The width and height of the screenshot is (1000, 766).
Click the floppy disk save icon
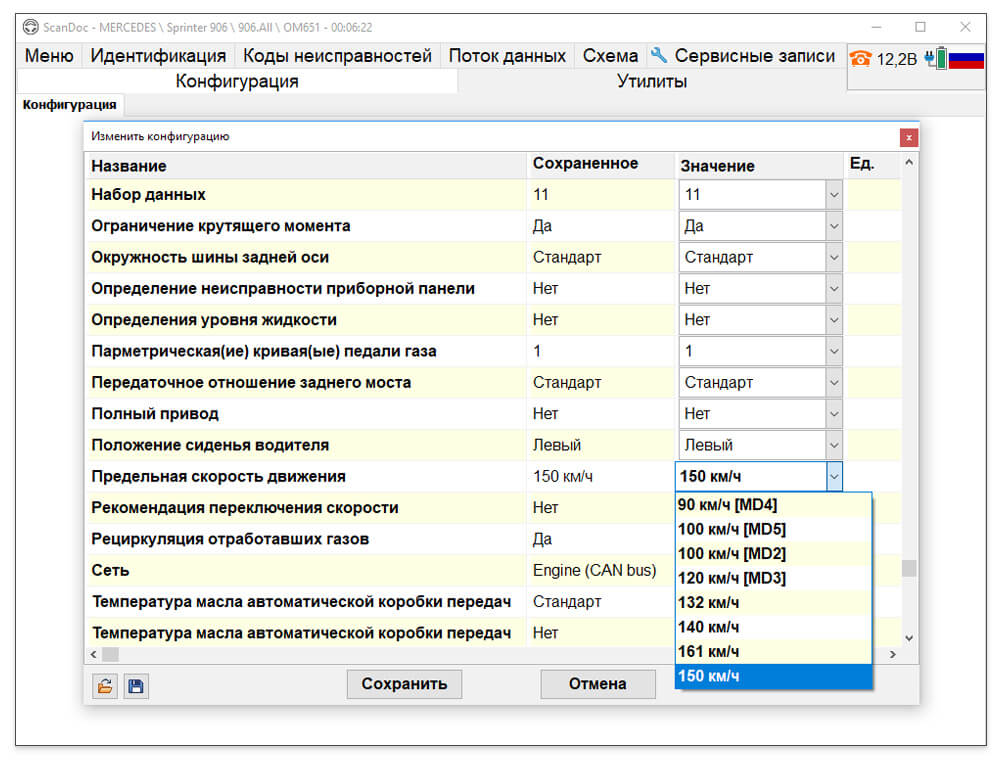136,686
